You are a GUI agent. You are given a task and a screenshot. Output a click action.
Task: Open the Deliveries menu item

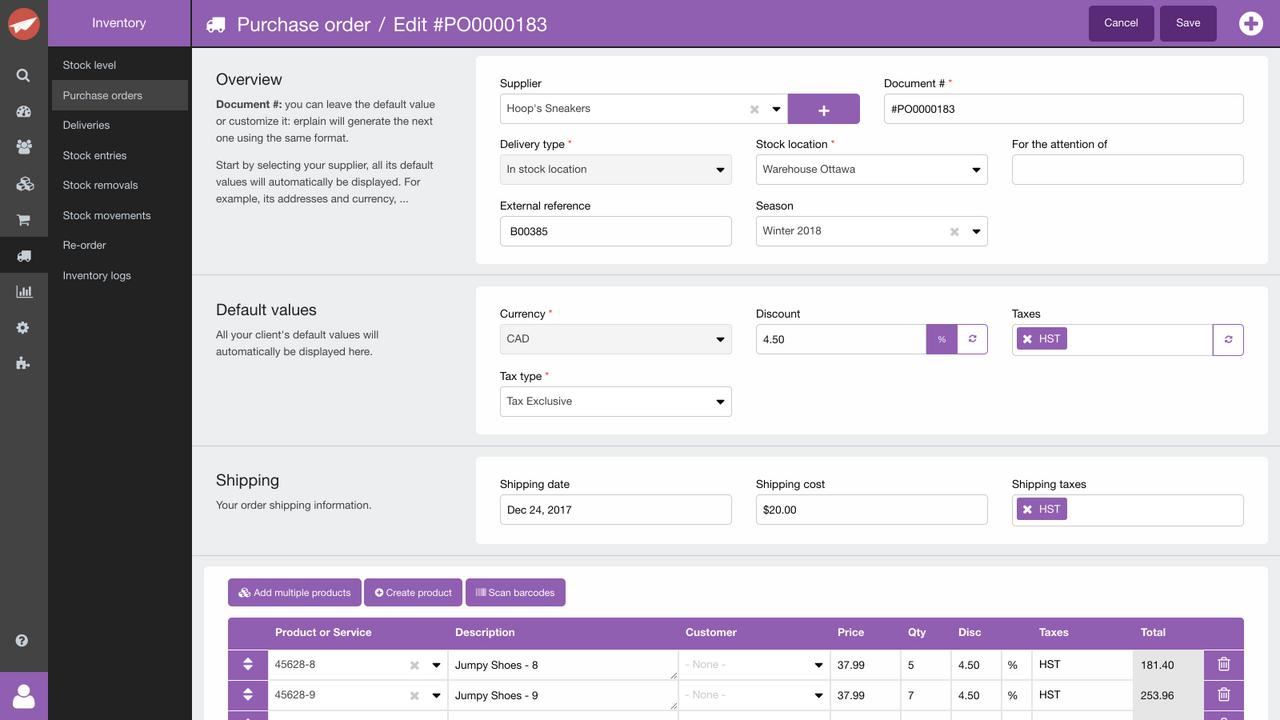tap(86, 125)
